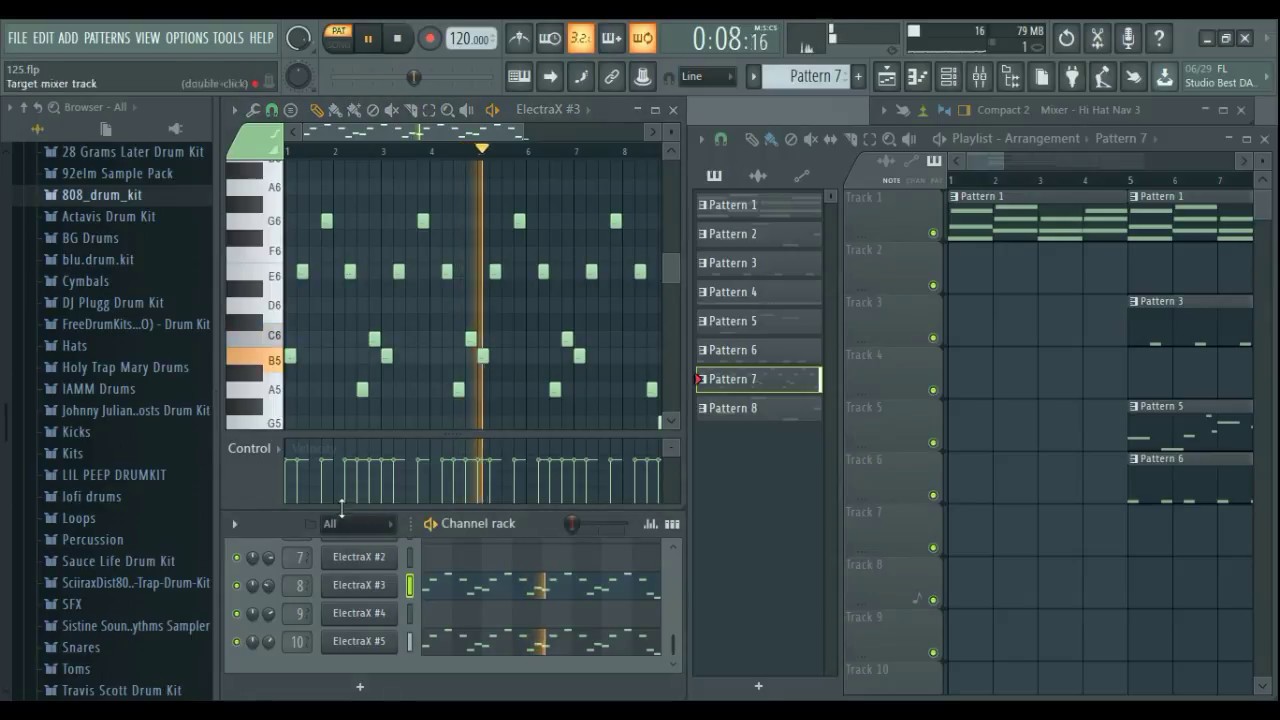The width and height of the screenshot is (1280, 720).
Task: Open the Line snap dropdown
Action: 707,76
